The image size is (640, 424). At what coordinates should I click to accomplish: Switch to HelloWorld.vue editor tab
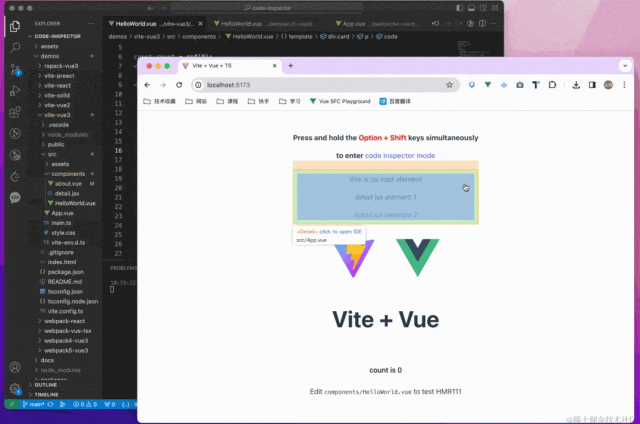pos(135,21)
